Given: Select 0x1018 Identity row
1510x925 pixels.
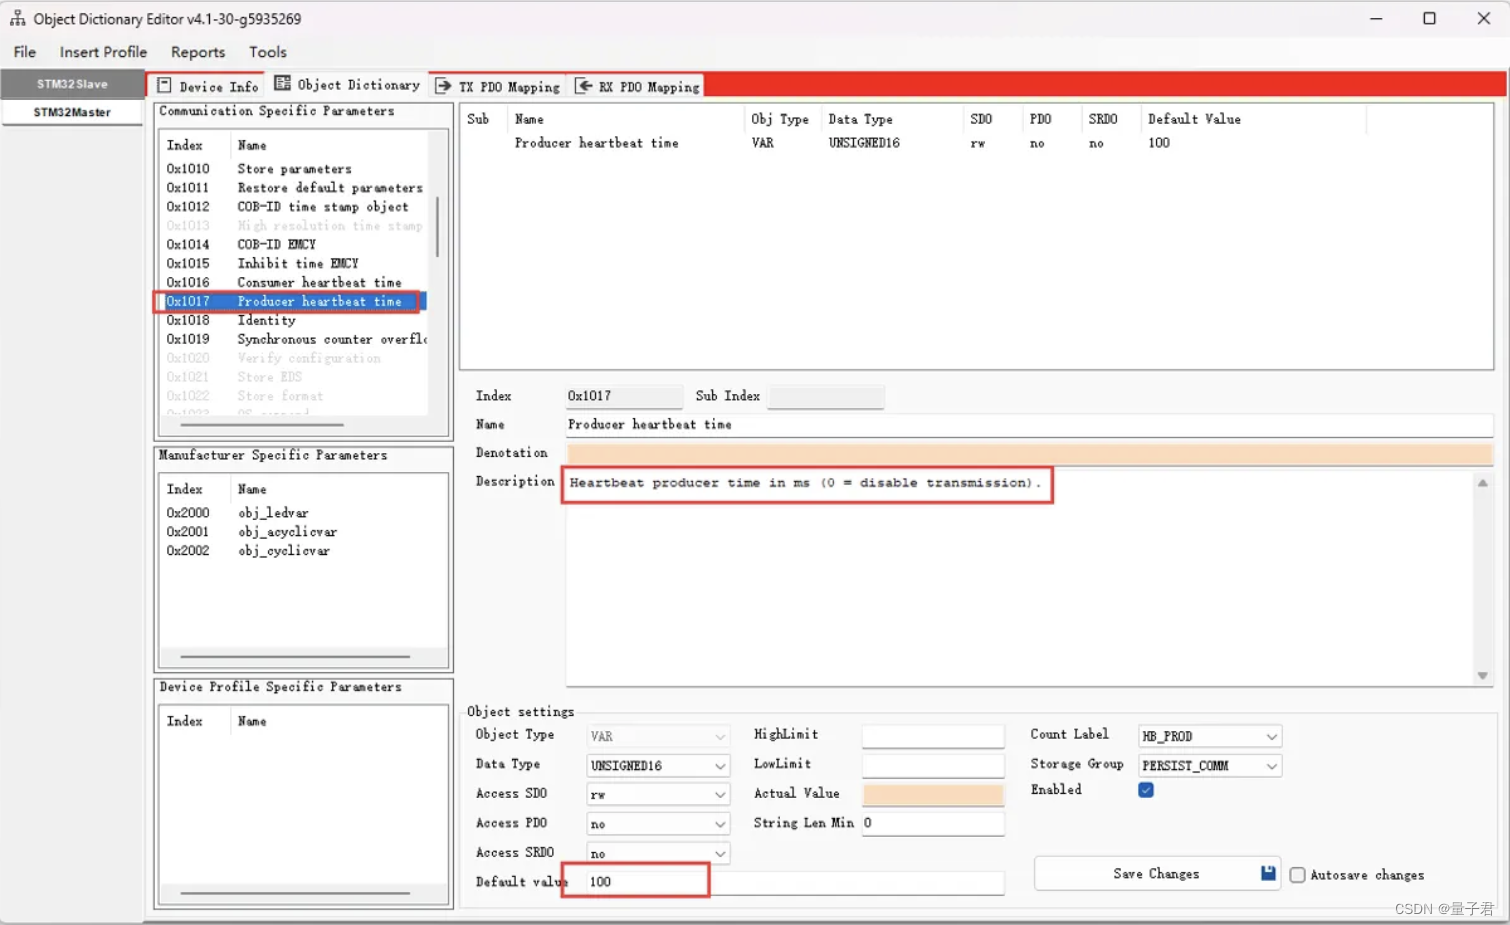Looking at the screenshot, I should tap(294, 321).
